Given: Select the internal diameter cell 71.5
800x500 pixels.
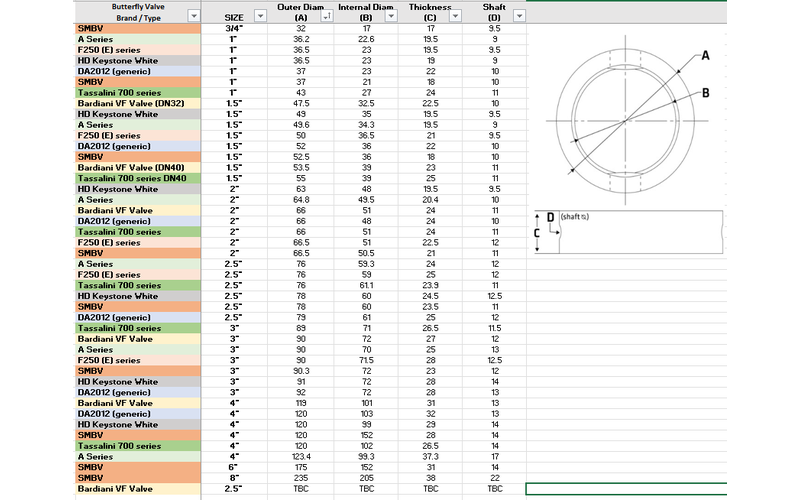Looking at the screenshot, I should [x=366, y=361].
